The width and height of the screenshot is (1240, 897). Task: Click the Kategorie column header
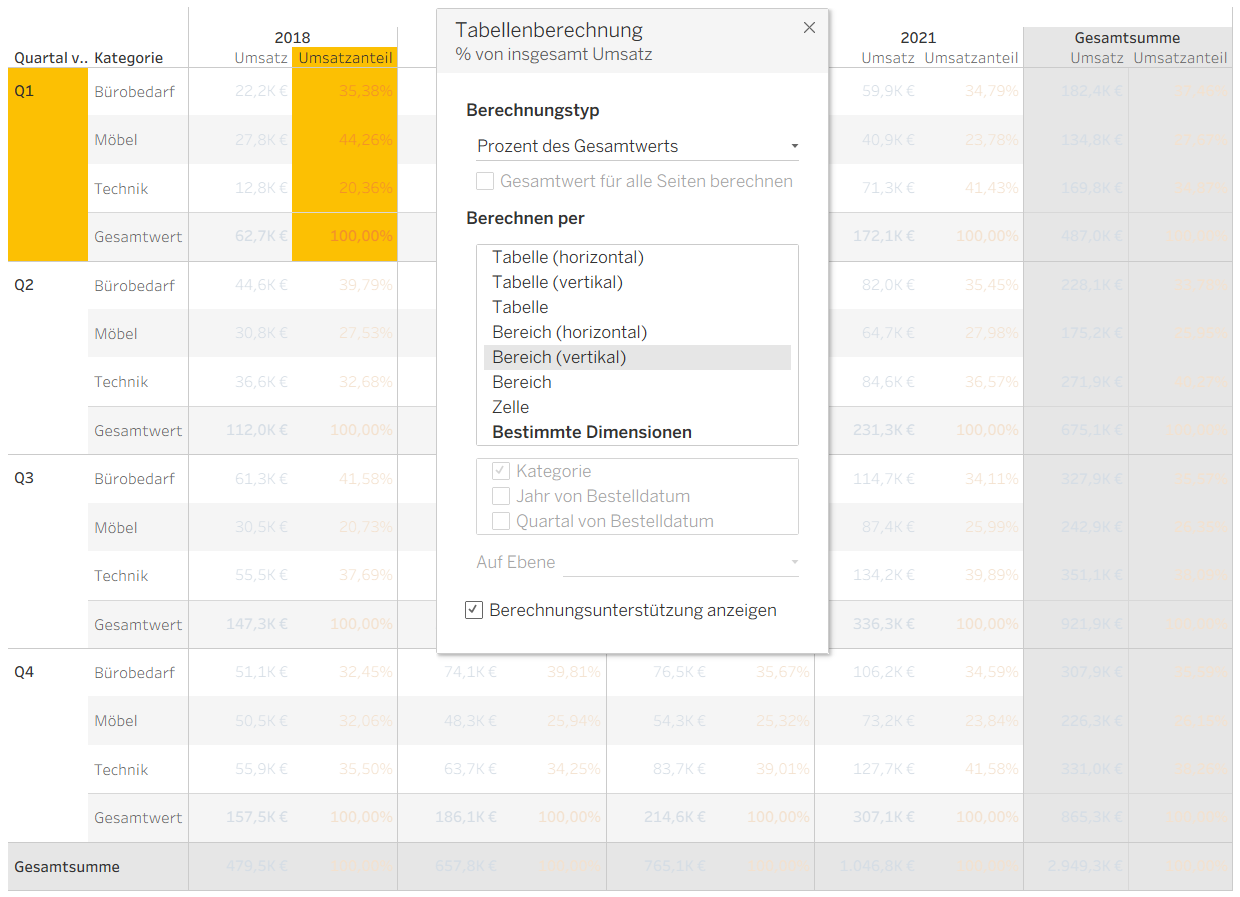[x=128, y=58]
